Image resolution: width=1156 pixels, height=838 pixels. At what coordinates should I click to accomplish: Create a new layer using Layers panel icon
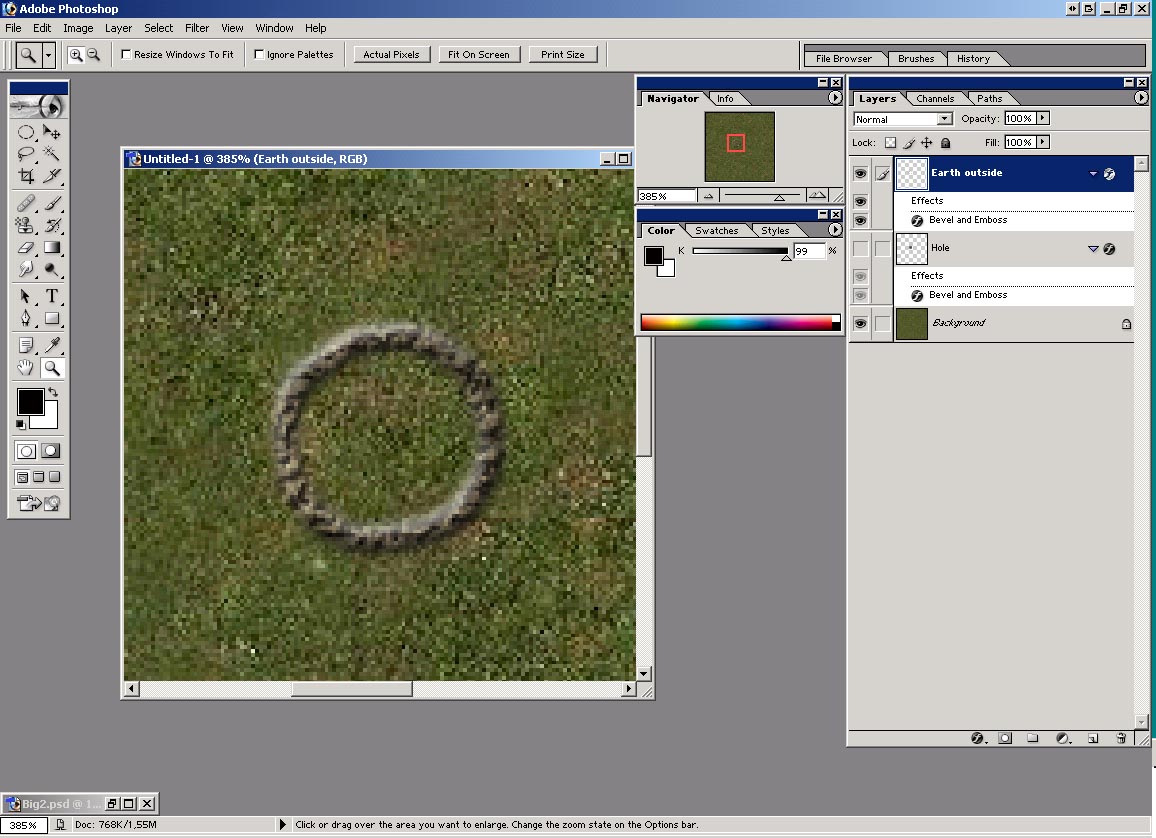1093,738
